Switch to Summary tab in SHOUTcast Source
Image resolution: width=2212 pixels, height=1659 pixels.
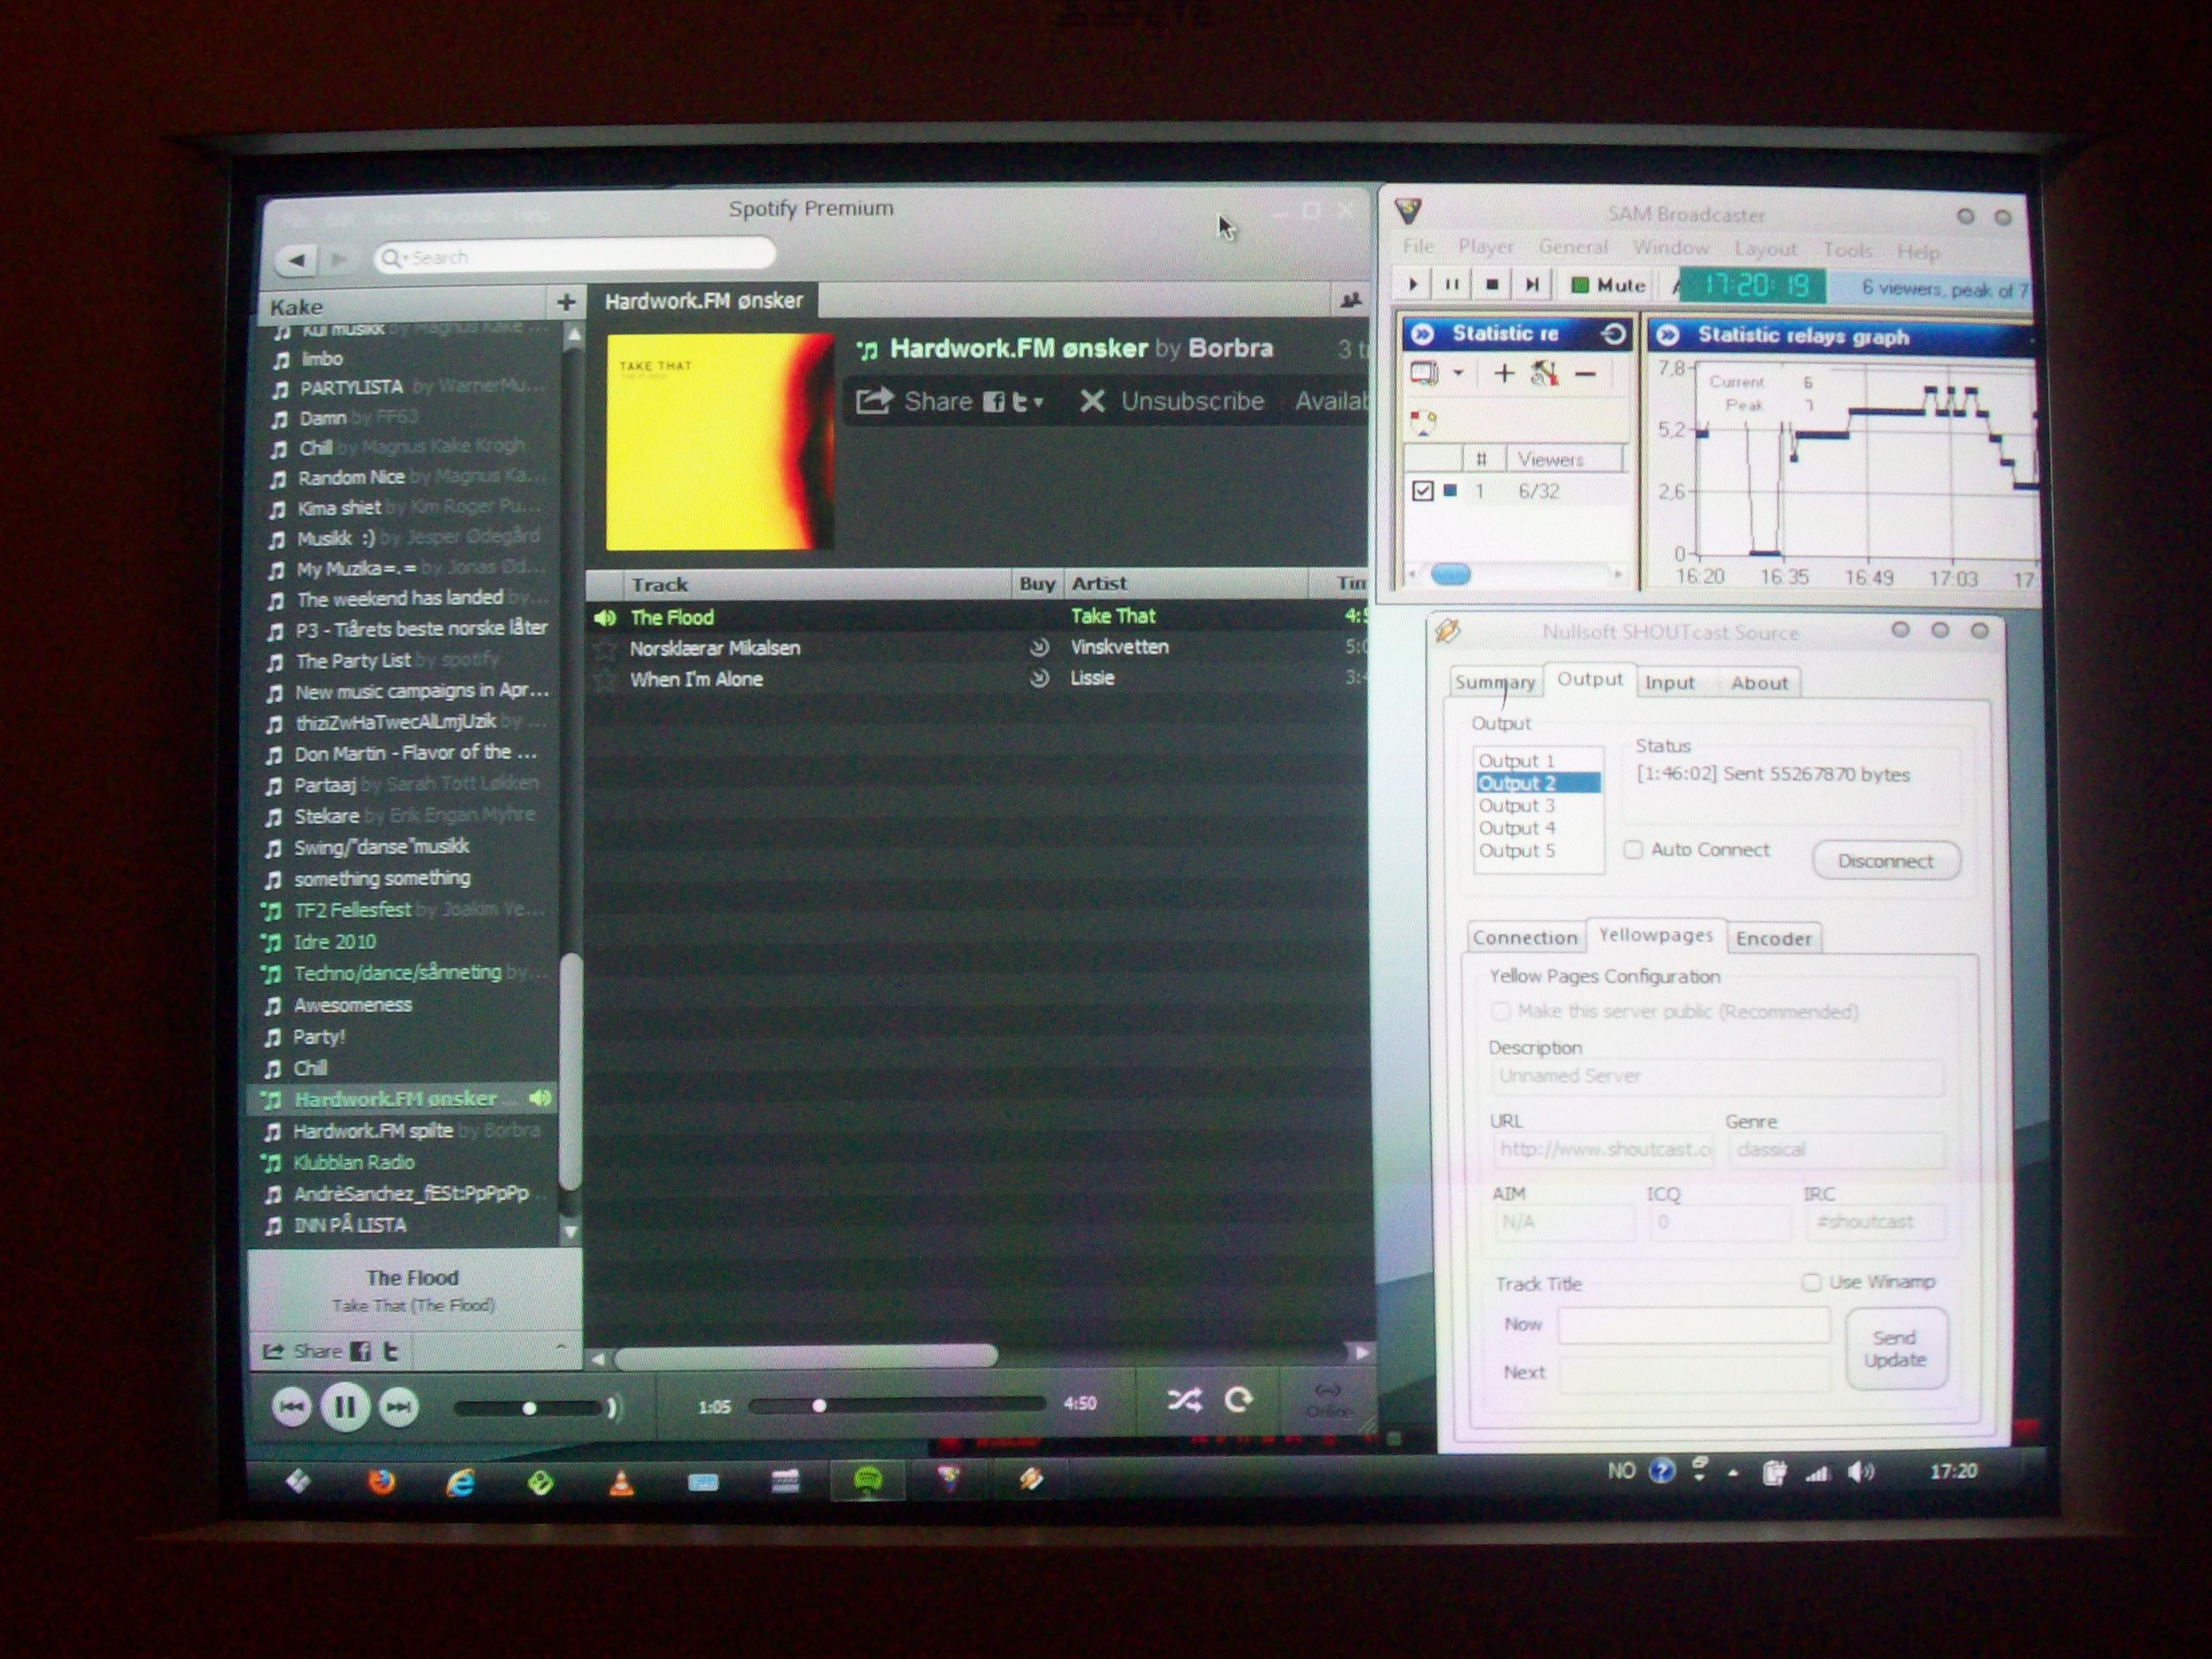point(1495,683)
